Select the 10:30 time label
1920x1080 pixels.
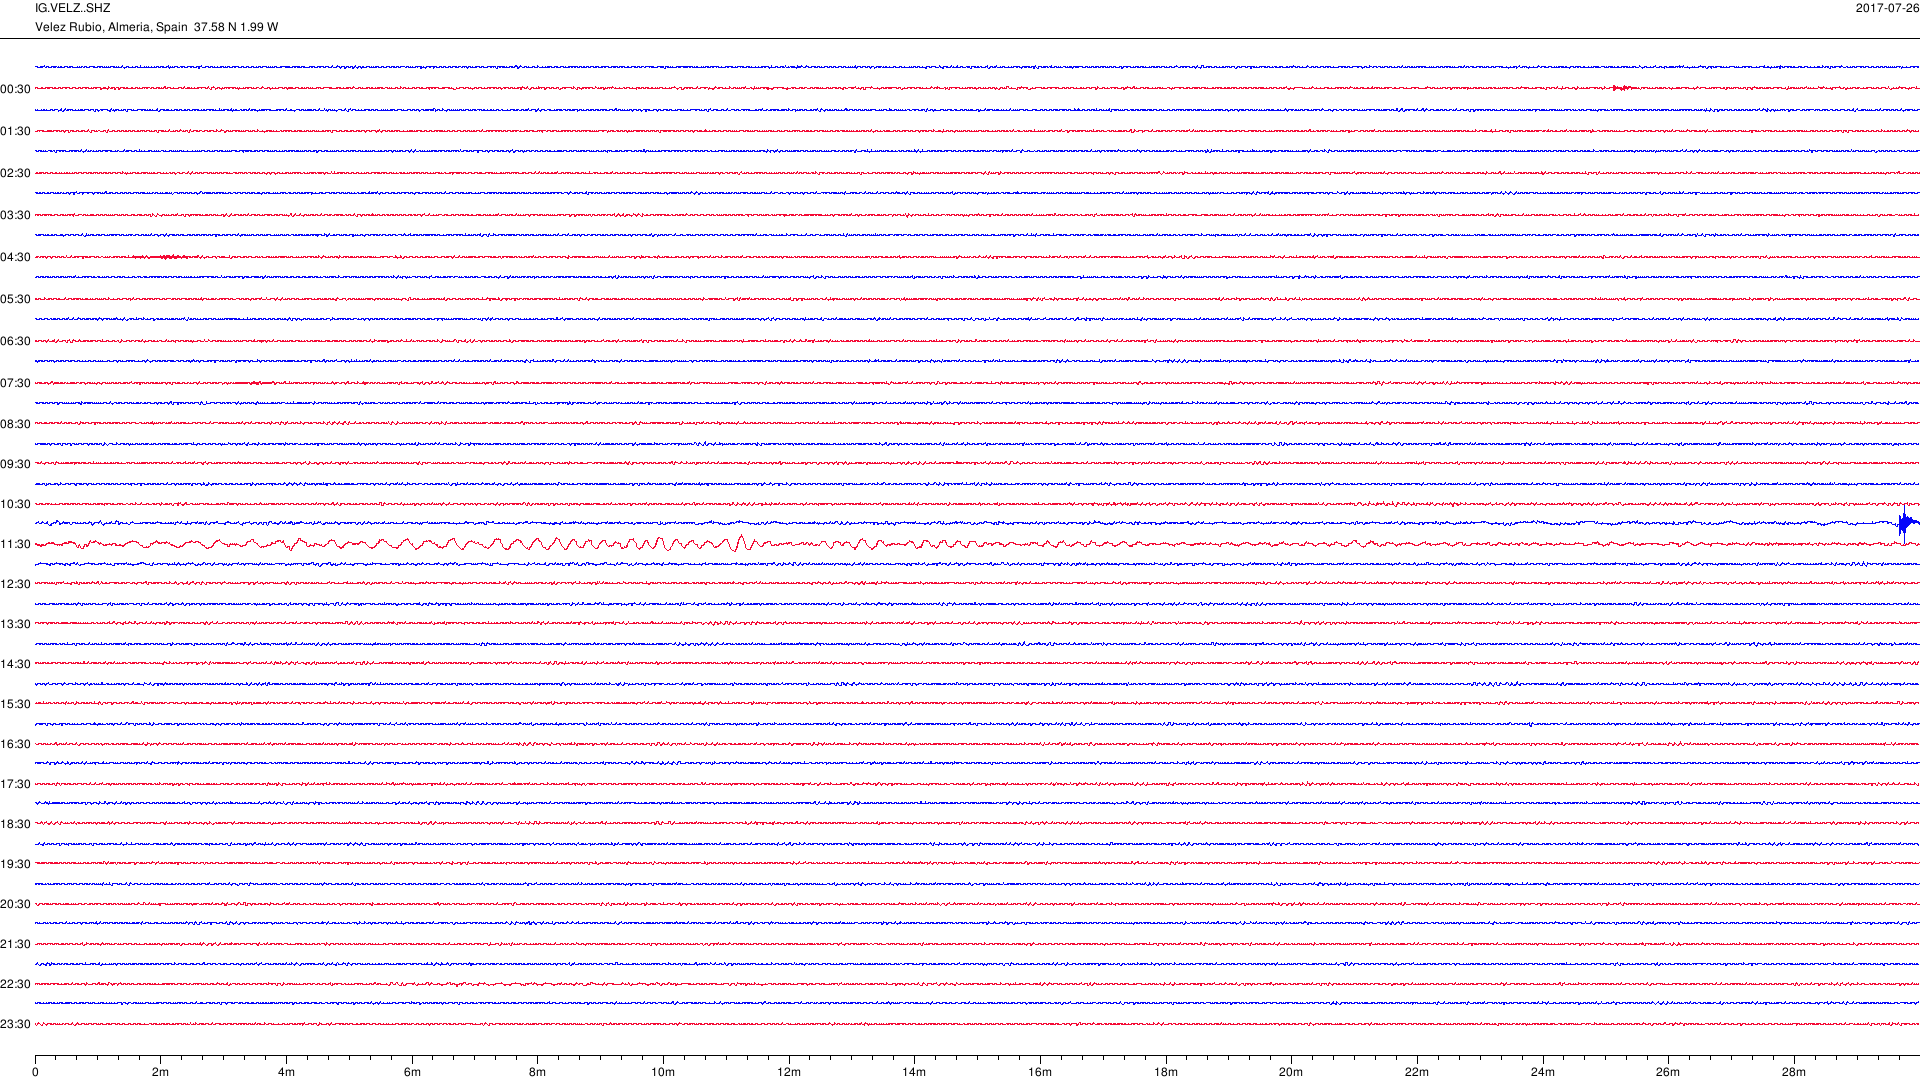pyautogui.click(x=15, y=504)
